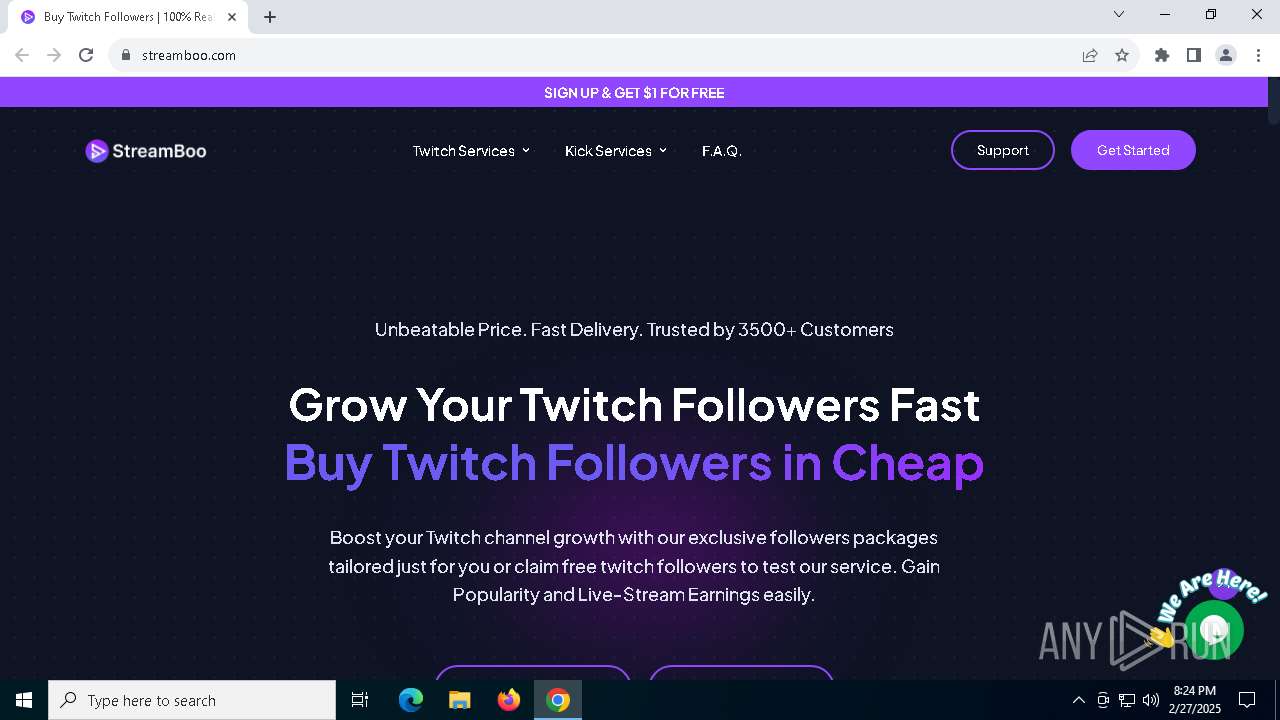Bookmark this page with the star icon

coord(1122,55)
